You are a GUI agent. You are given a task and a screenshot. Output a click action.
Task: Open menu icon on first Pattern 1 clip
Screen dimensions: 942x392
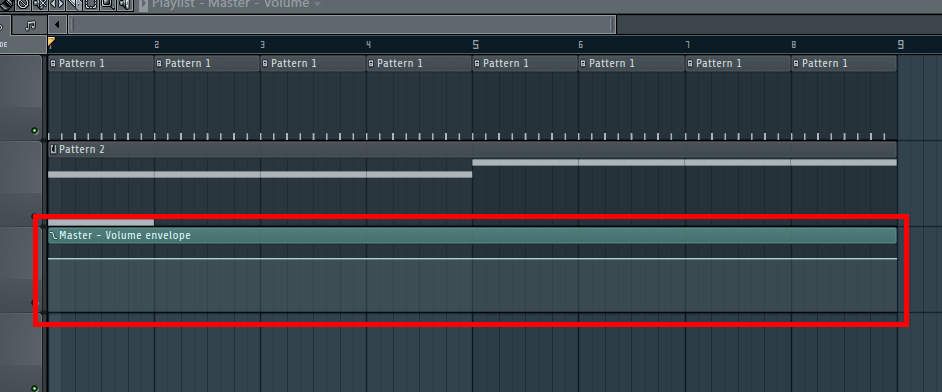(x=53, y=63)
